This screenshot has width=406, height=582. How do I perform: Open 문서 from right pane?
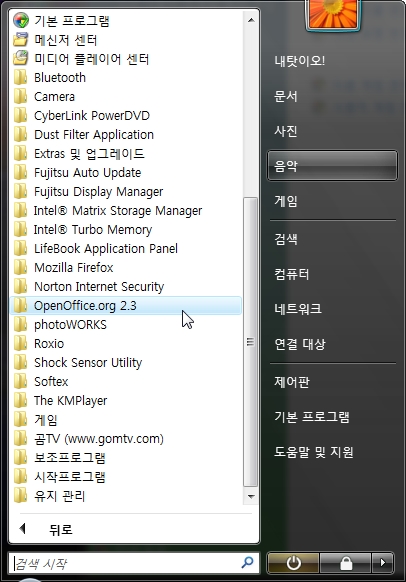pyautogui.click(x=285, y=96)
